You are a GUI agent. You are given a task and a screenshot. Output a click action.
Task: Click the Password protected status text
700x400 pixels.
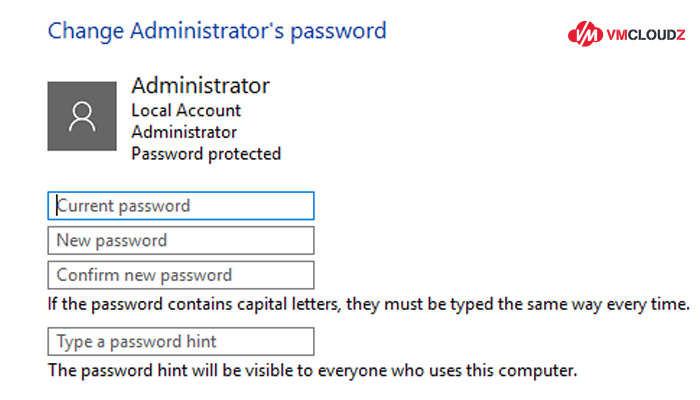[x=206, y=154]
